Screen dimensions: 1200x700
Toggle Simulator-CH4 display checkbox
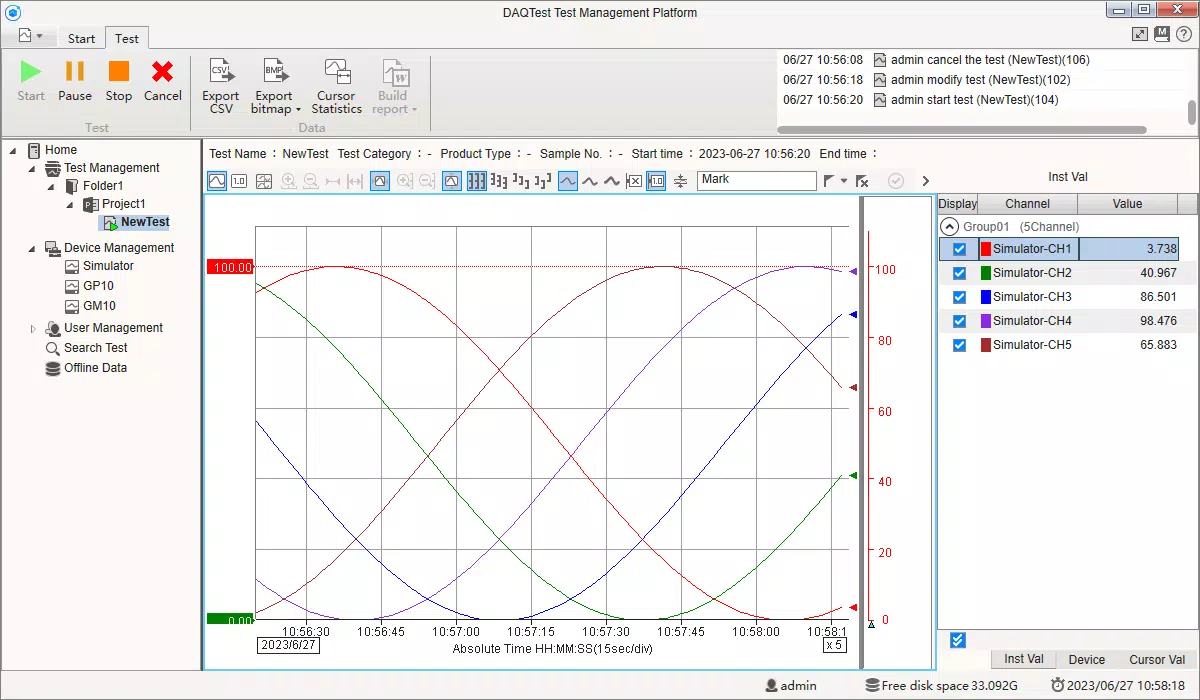point(960,321)
